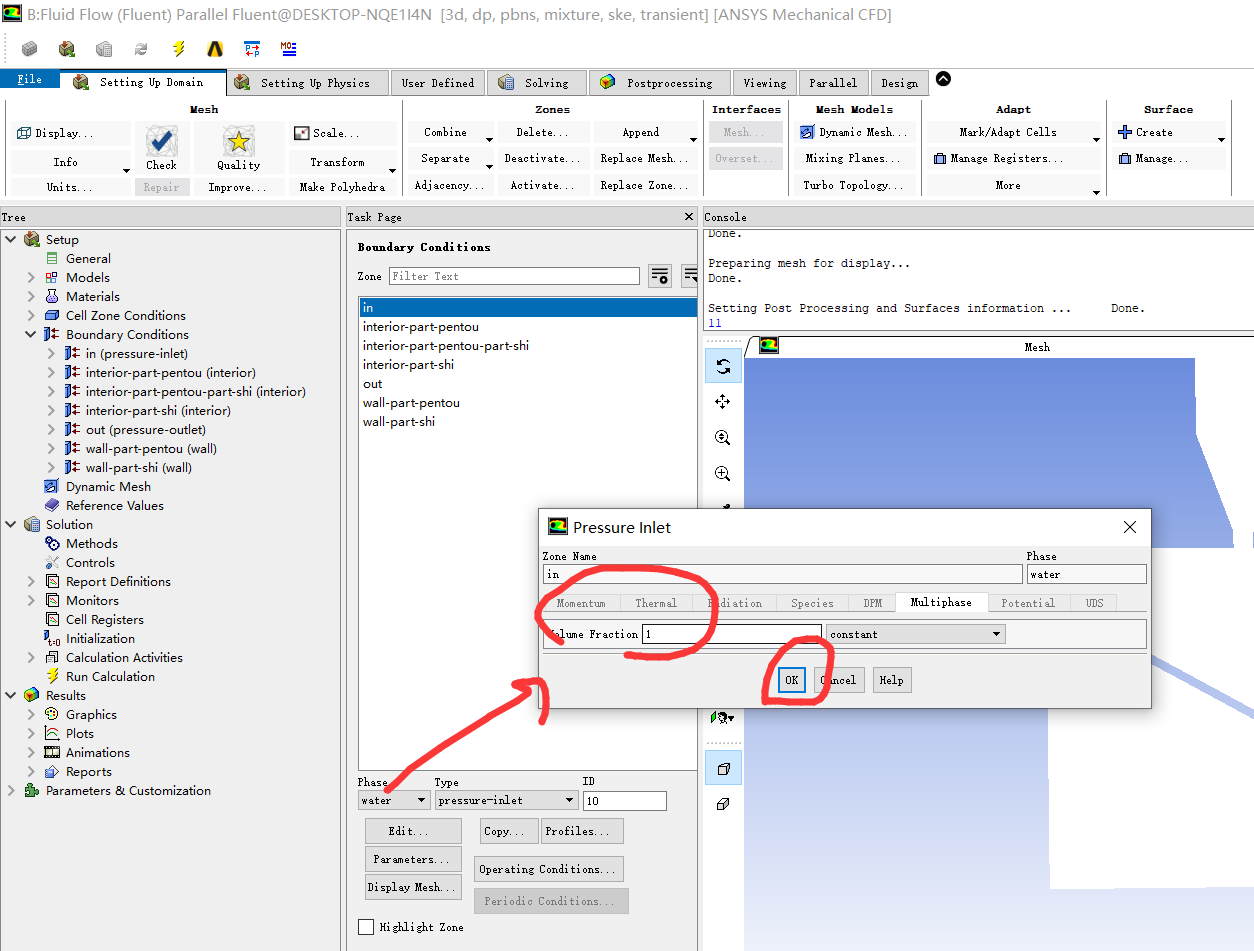The image size is (1254, 951).
Task: Close the Task Page panel with X
Action: (x=688, y=217)
